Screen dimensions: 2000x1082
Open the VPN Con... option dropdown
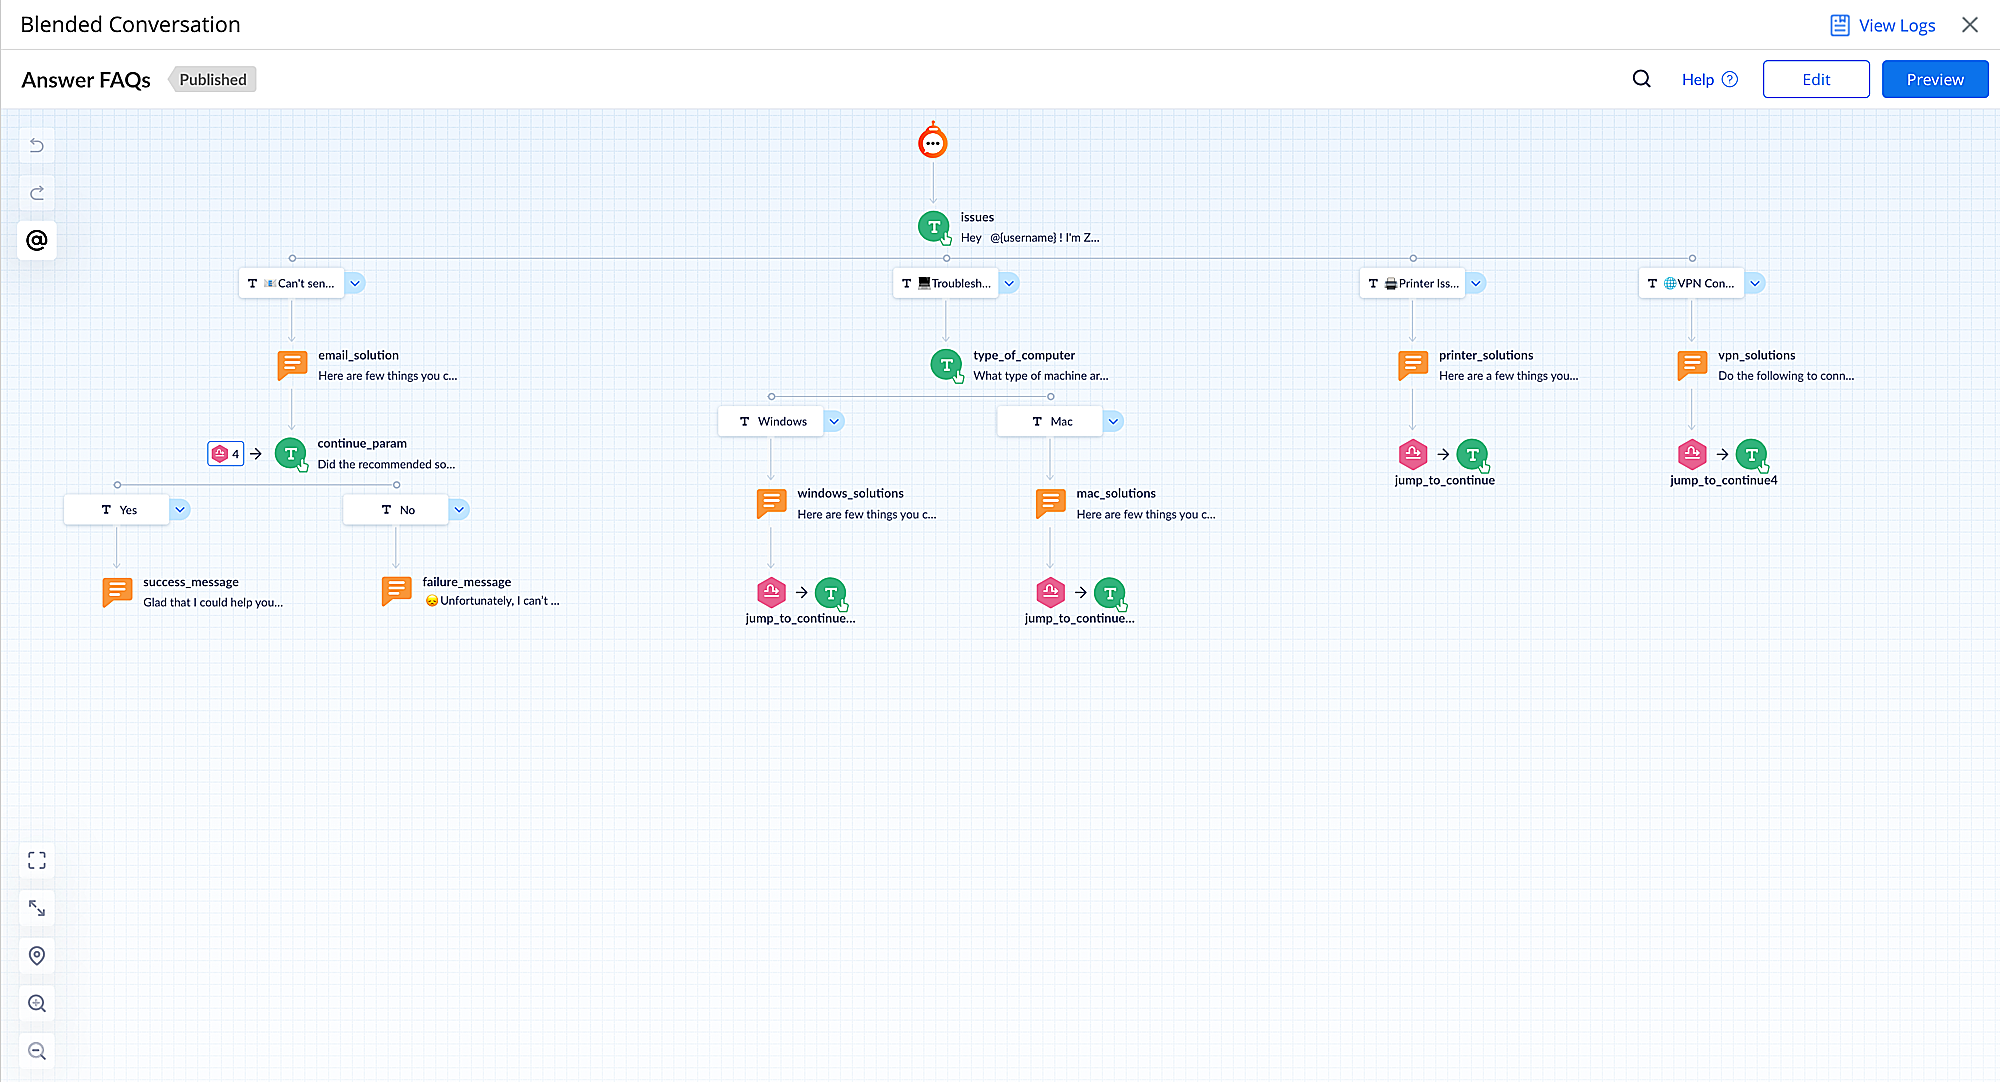pyautogui.click(x=1754, y=283)
